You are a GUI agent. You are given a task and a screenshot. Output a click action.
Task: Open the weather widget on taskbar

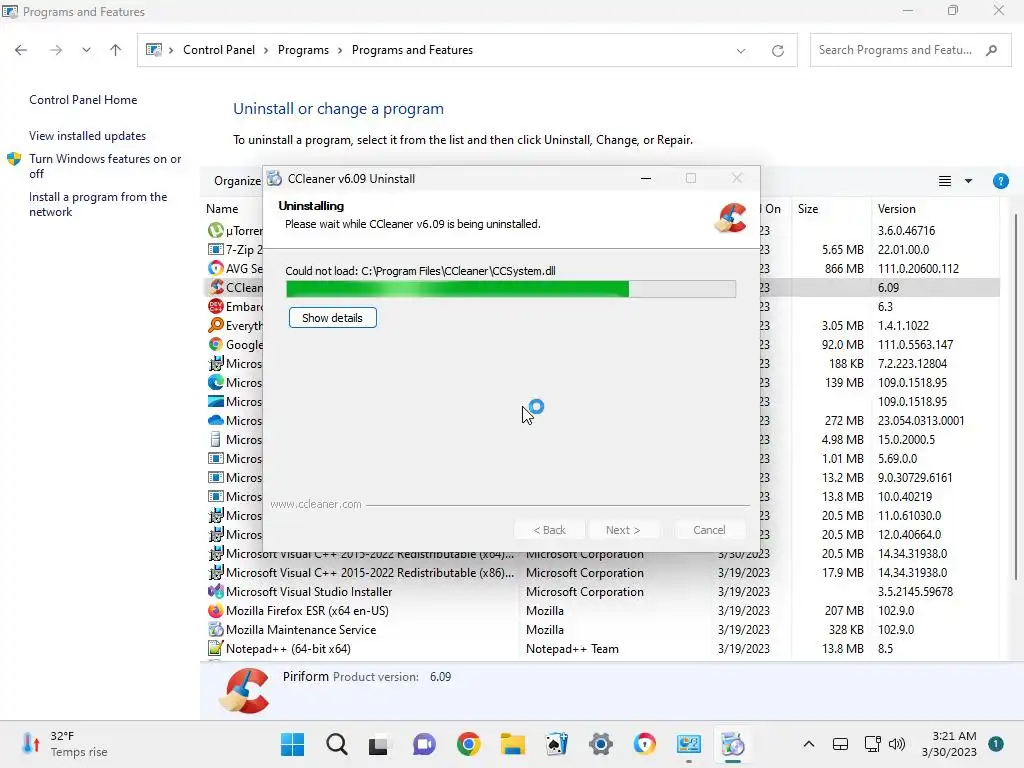pos(65,744)
